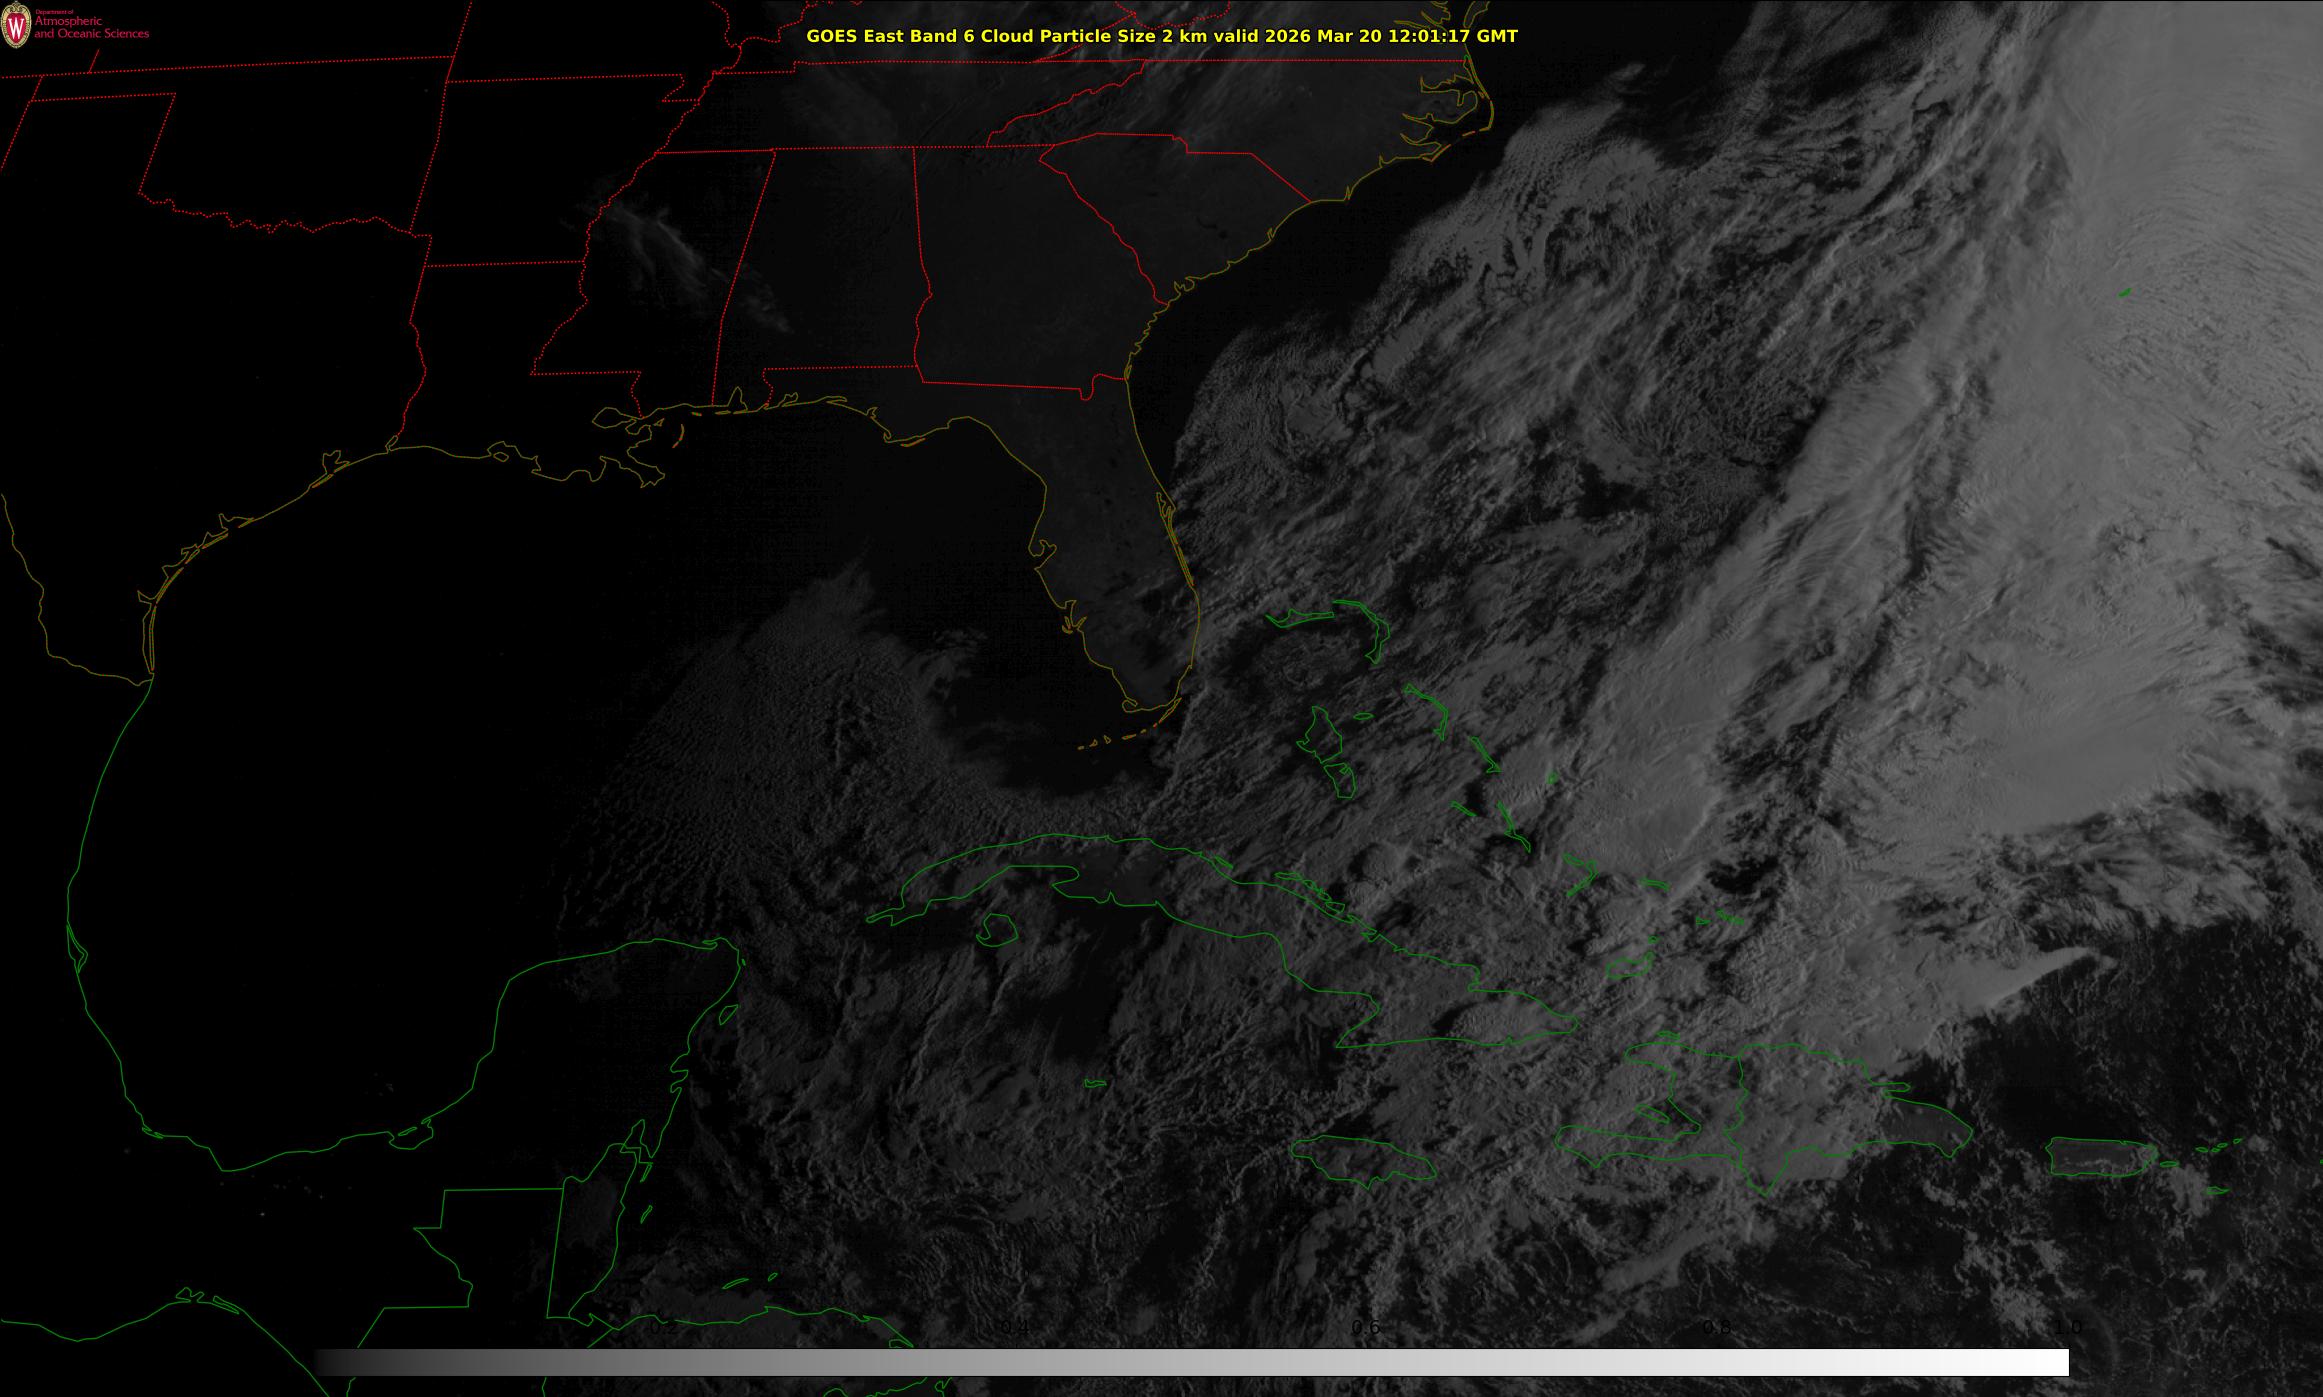Click the Atmospheric and Oceanic Sciences text
Image resolution: width=2323 pixels, height=1397 pixels.
point(91,28)
